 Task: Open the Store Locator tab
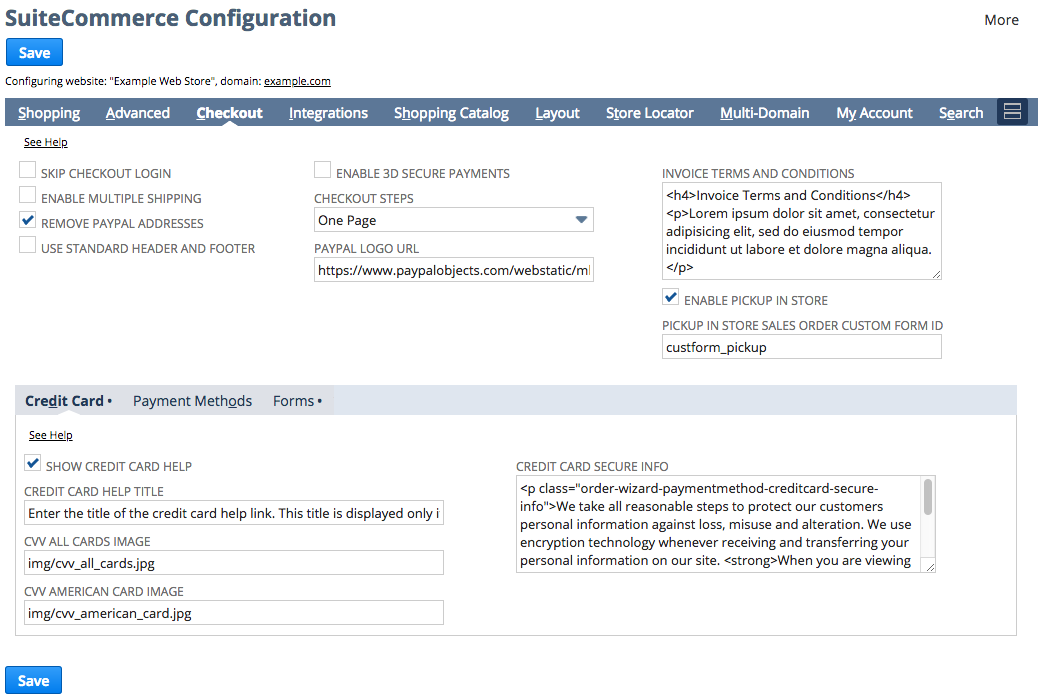coord(650,113)
